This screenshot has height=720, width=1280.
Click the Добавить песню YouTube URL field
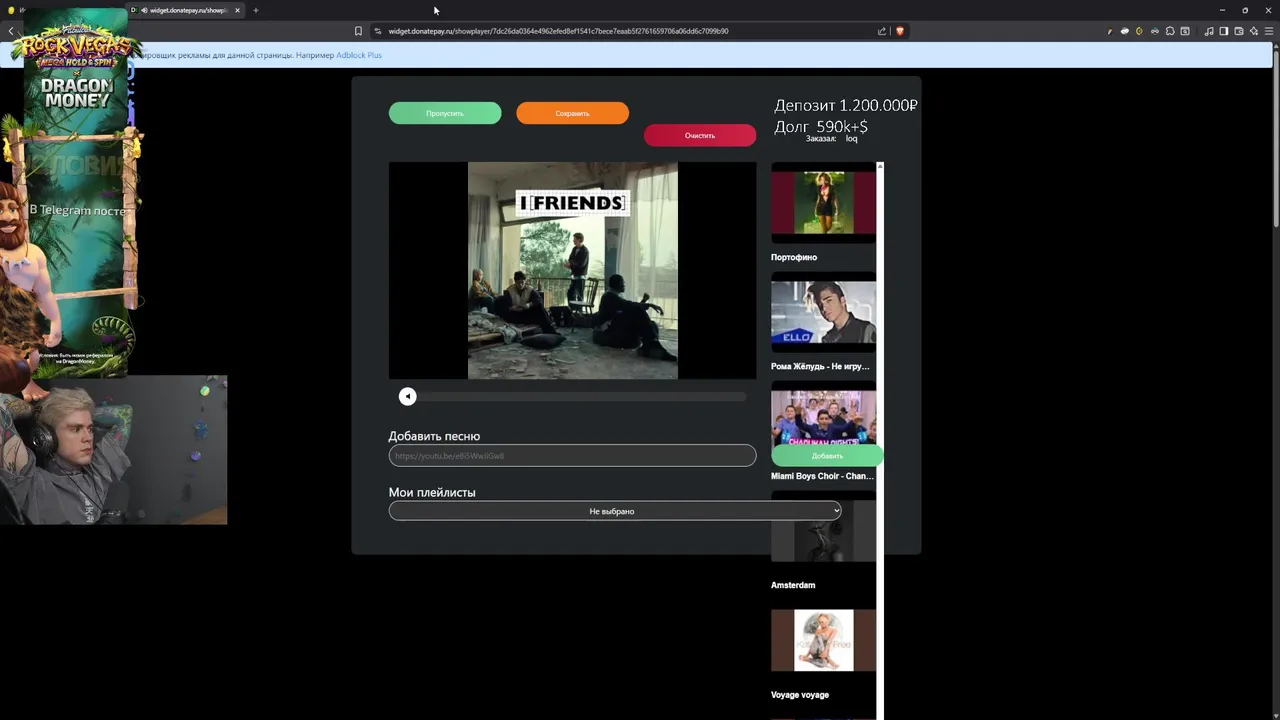point(572,456)
